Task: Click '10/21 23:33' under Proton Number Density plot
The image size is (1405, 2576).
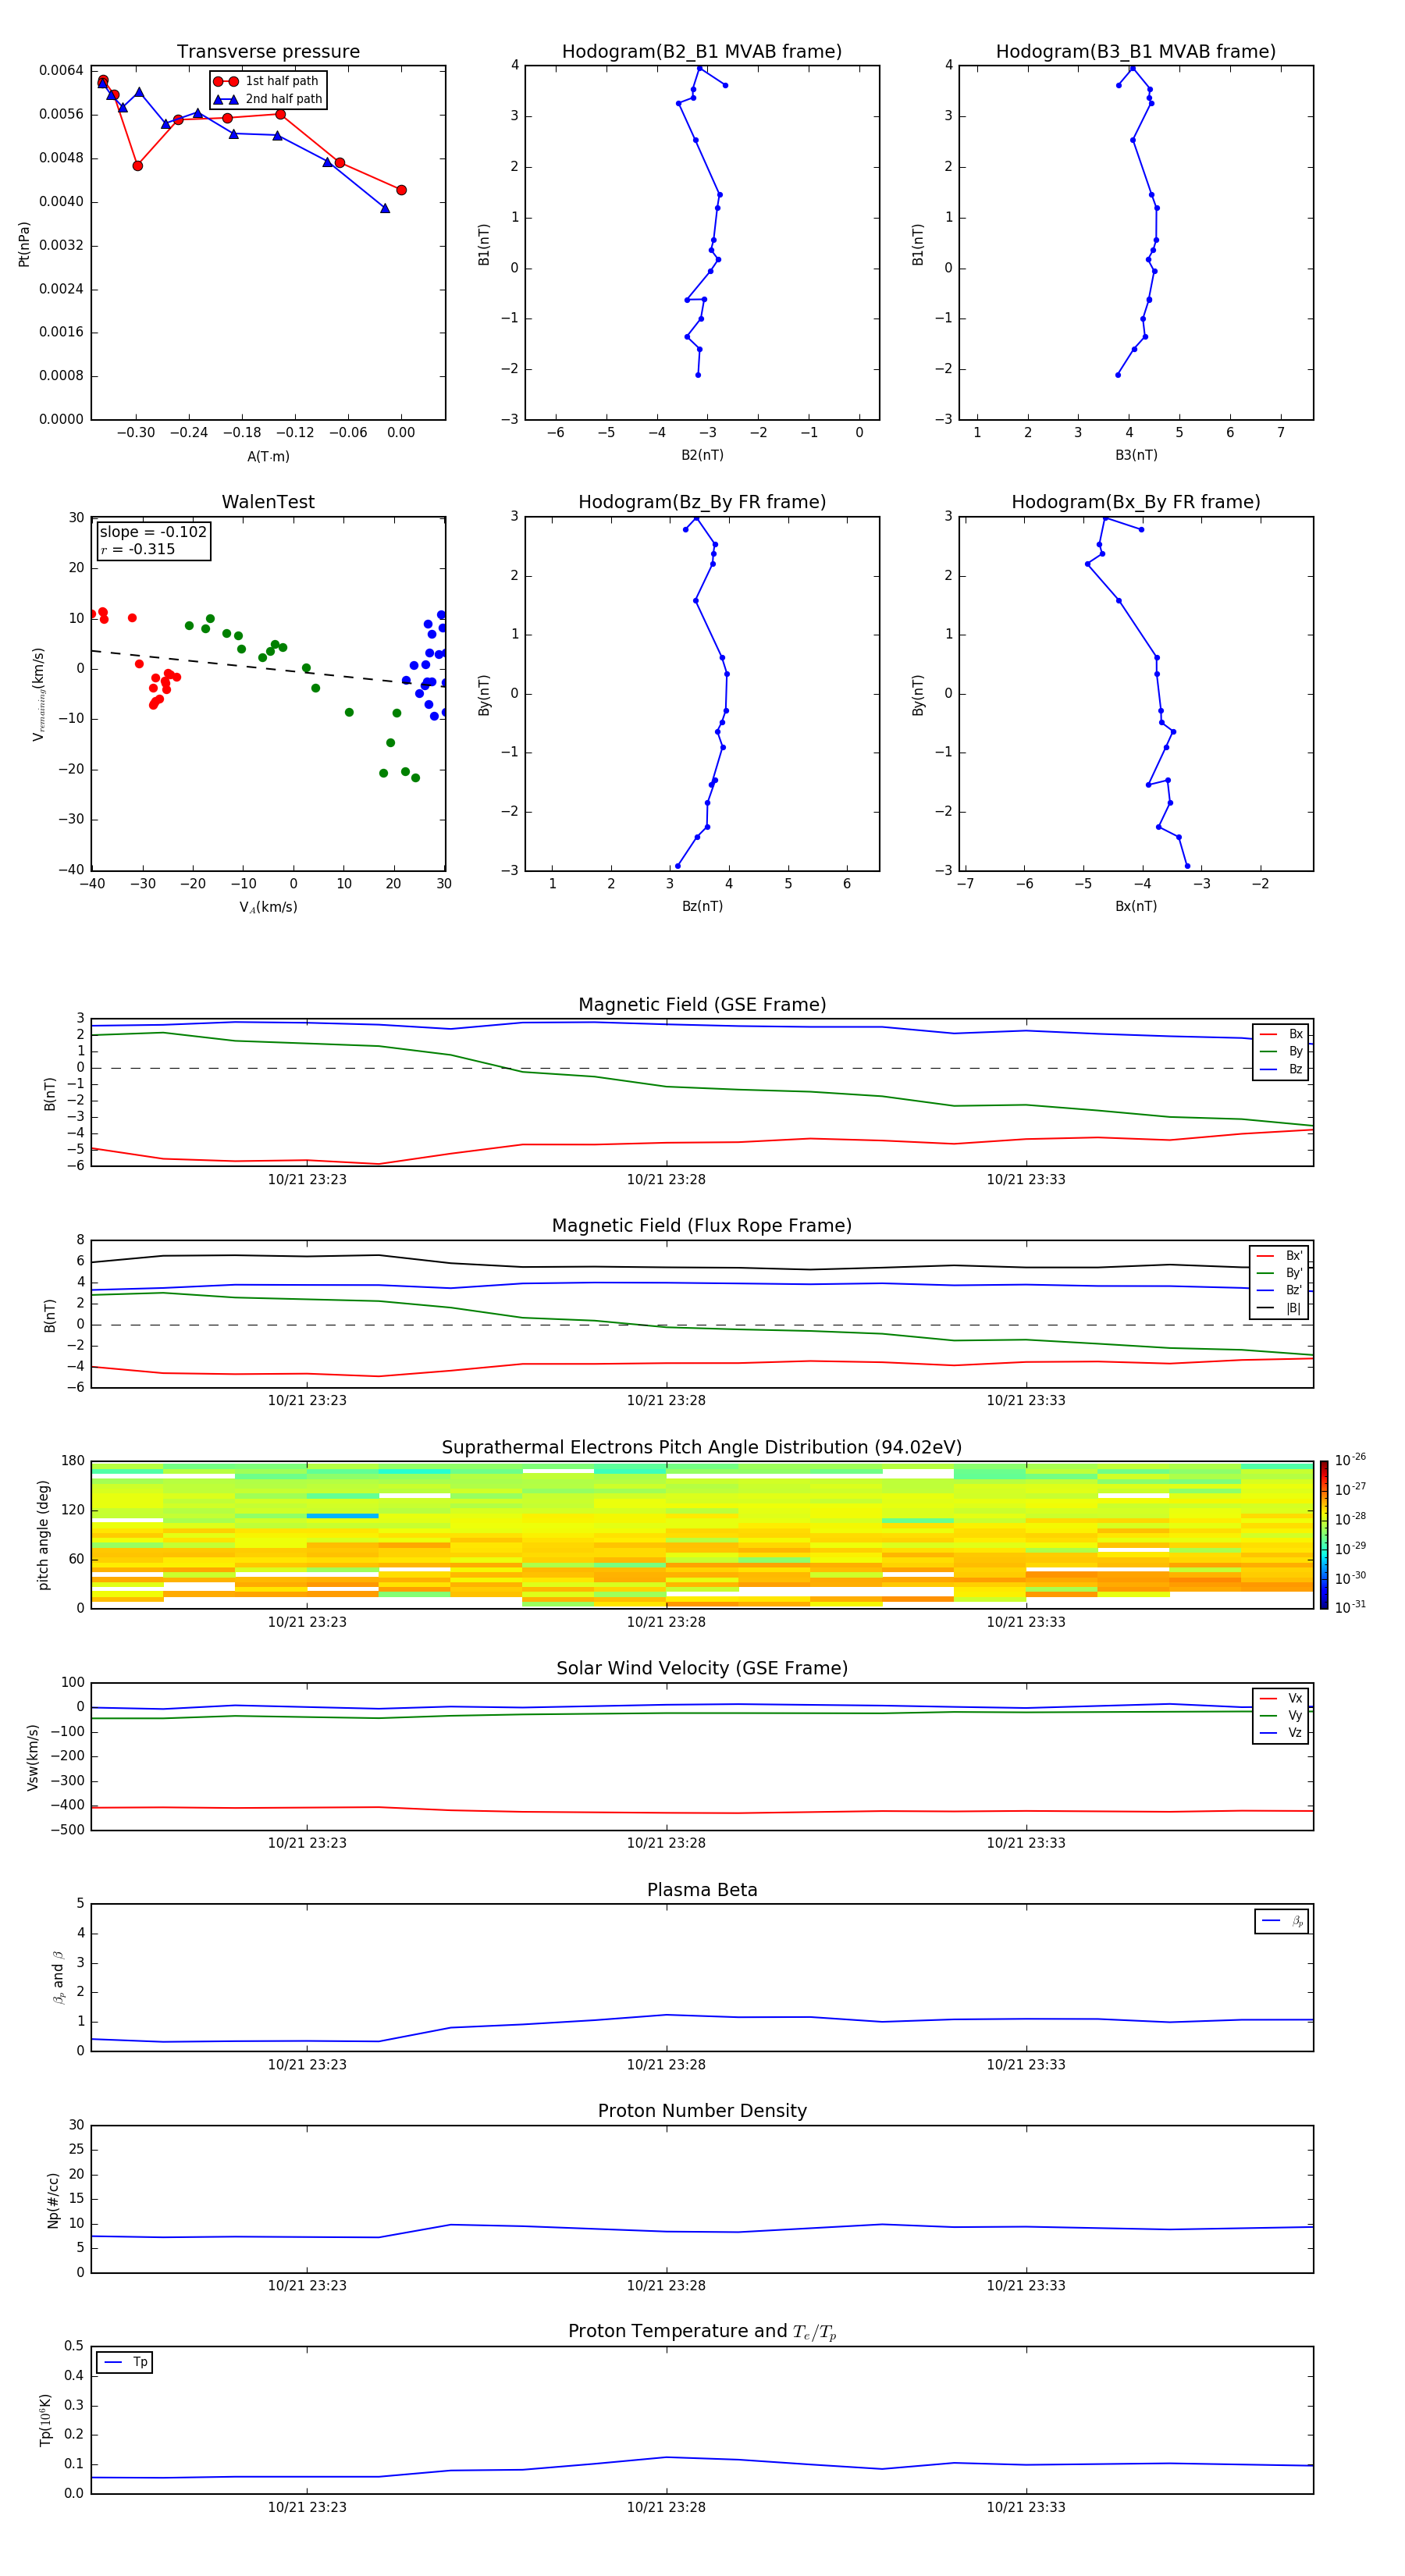Action: (1026, 2286)
